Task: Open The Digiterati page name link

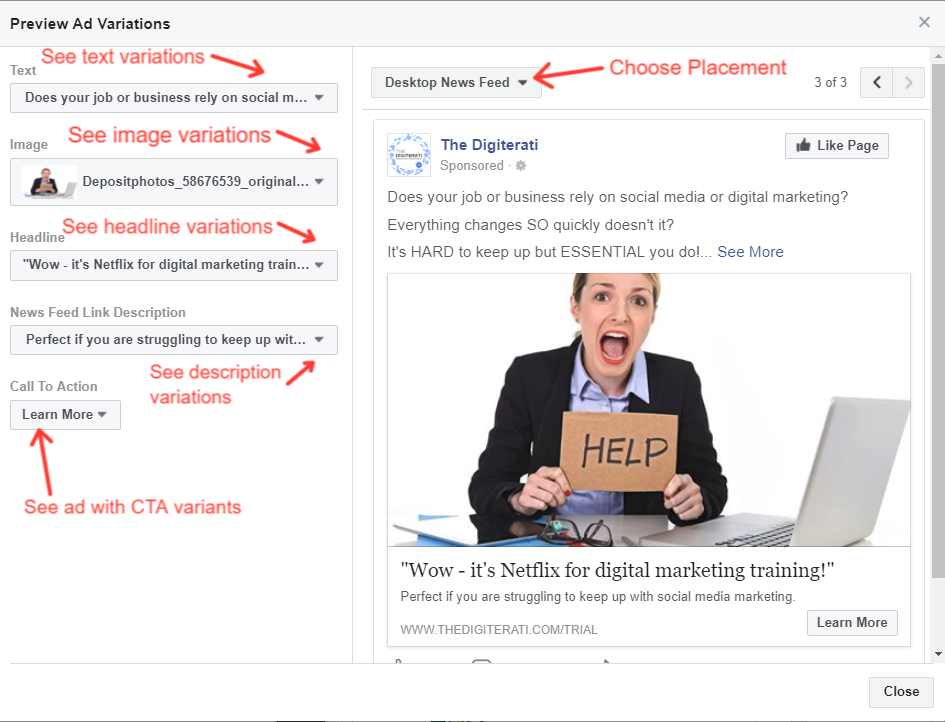Action: [x=489, y=145]
